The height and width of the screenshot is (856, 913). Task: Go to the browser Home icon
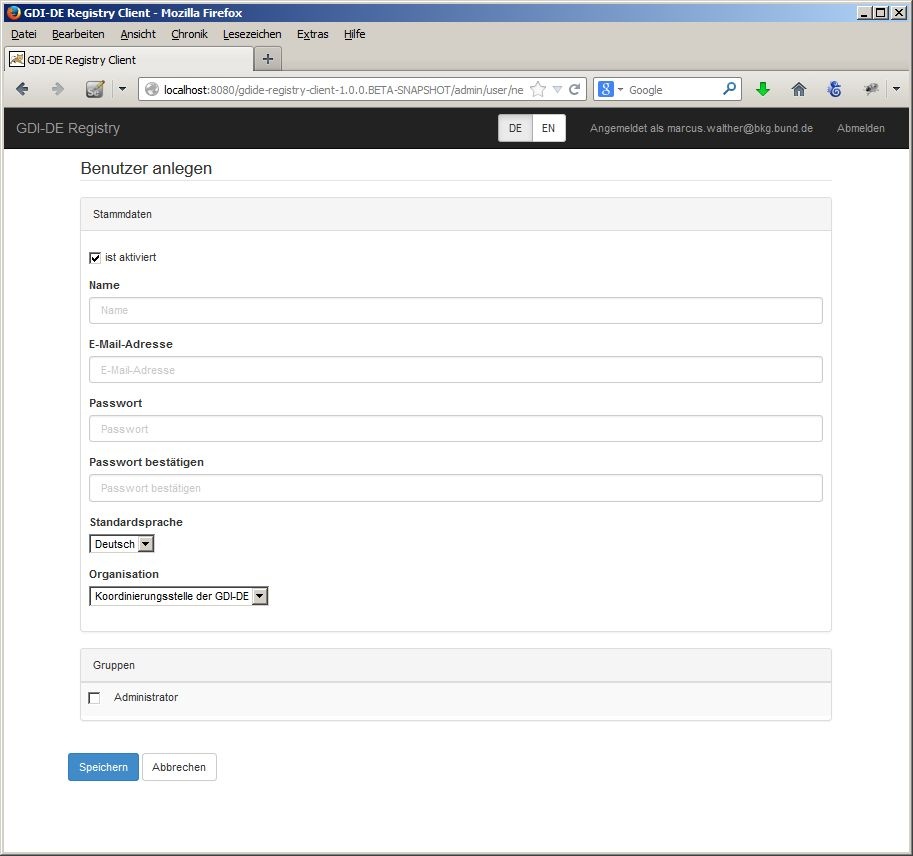click(798, 89)
